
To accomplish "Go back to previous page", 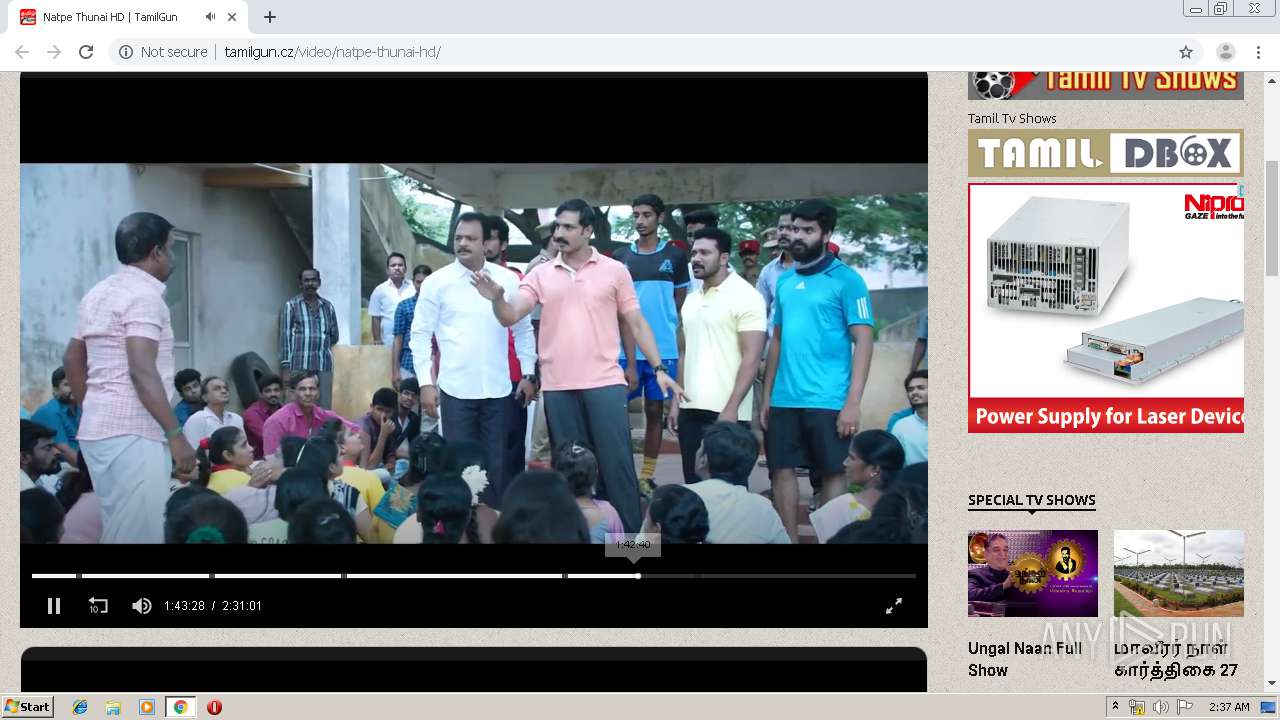I will point(22,52).
